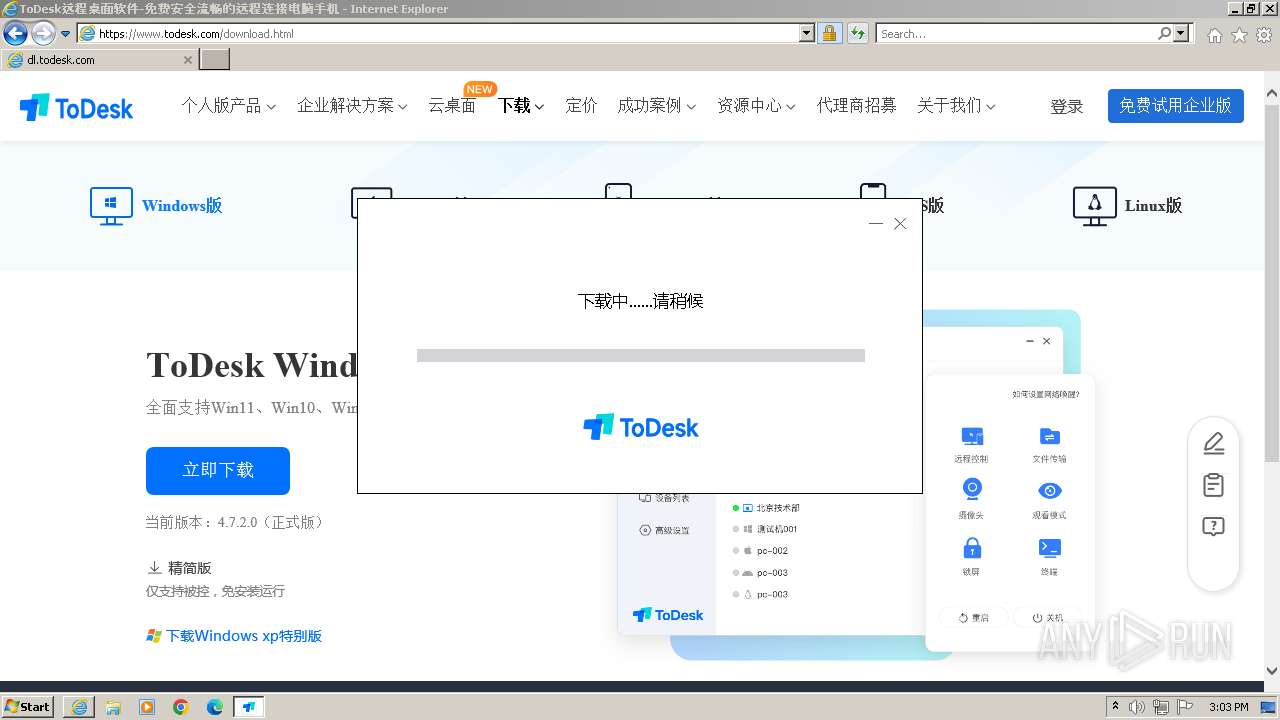Open the 定价 nav item

(x=581, y=105)
